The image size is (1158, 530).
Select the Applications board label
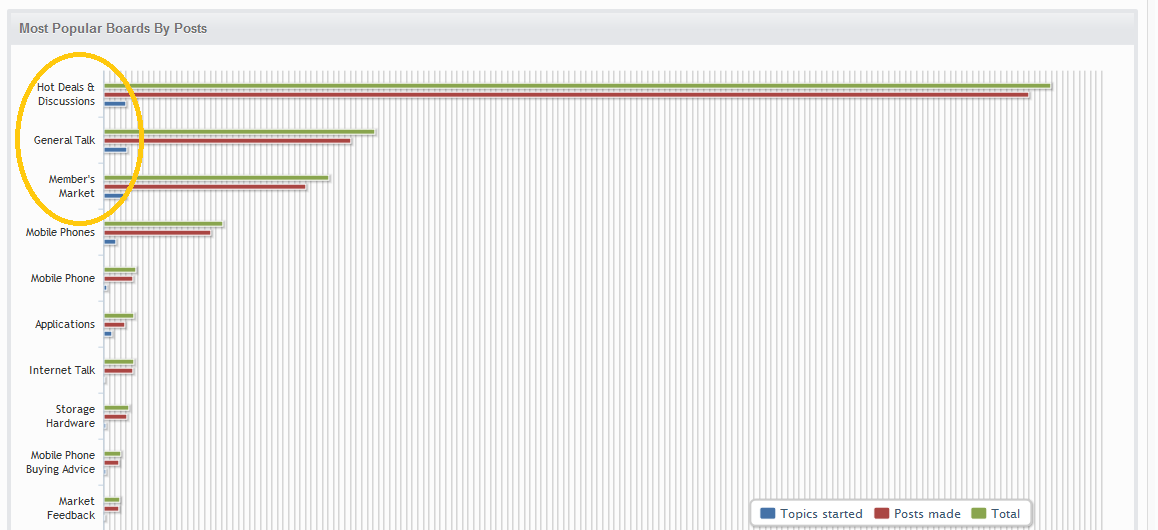click(65, 324)
